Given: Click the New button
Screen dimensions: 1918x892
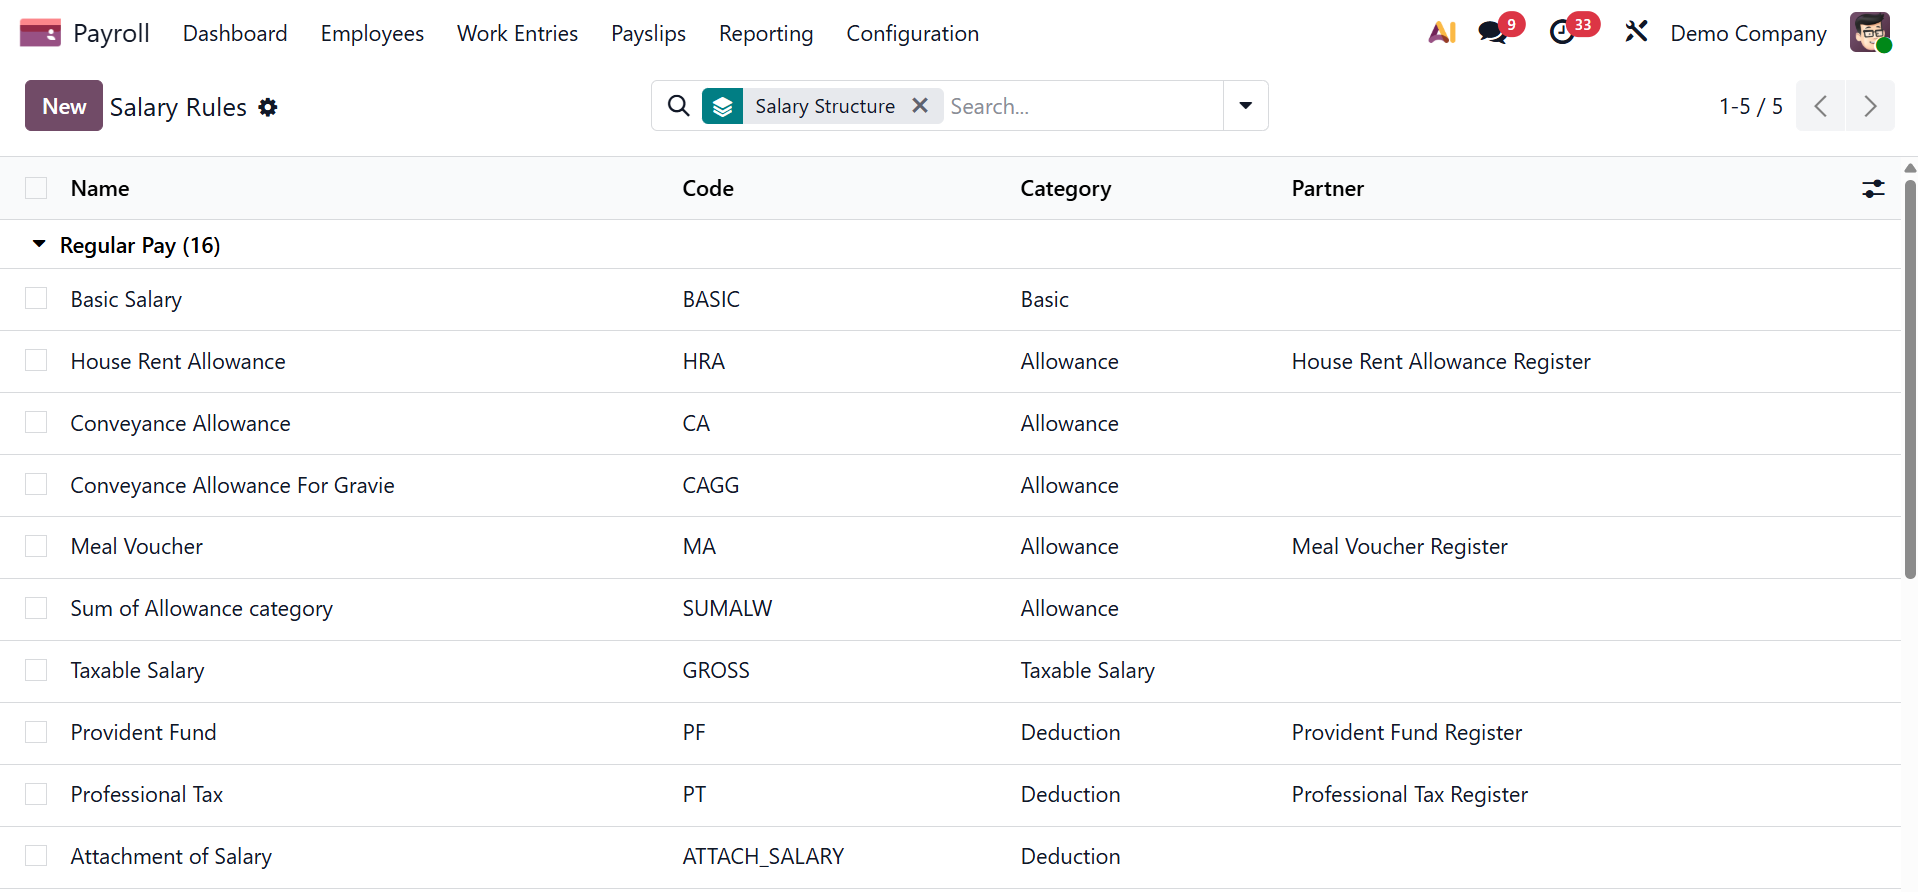Looking at the screenshot, I should (64, 106).
